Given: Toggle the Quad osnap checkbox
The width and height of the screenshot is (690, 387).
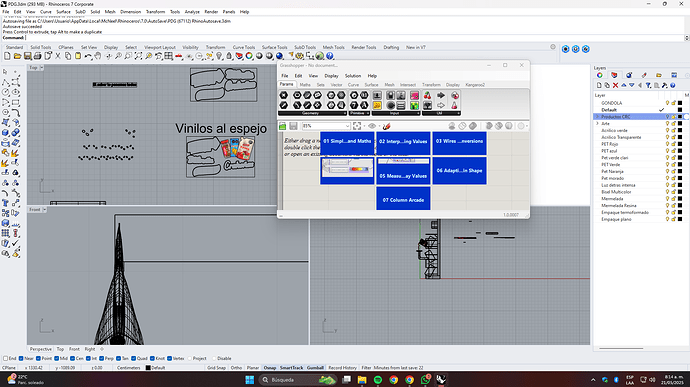Looking at the screenshot, I should pos(133,358).
